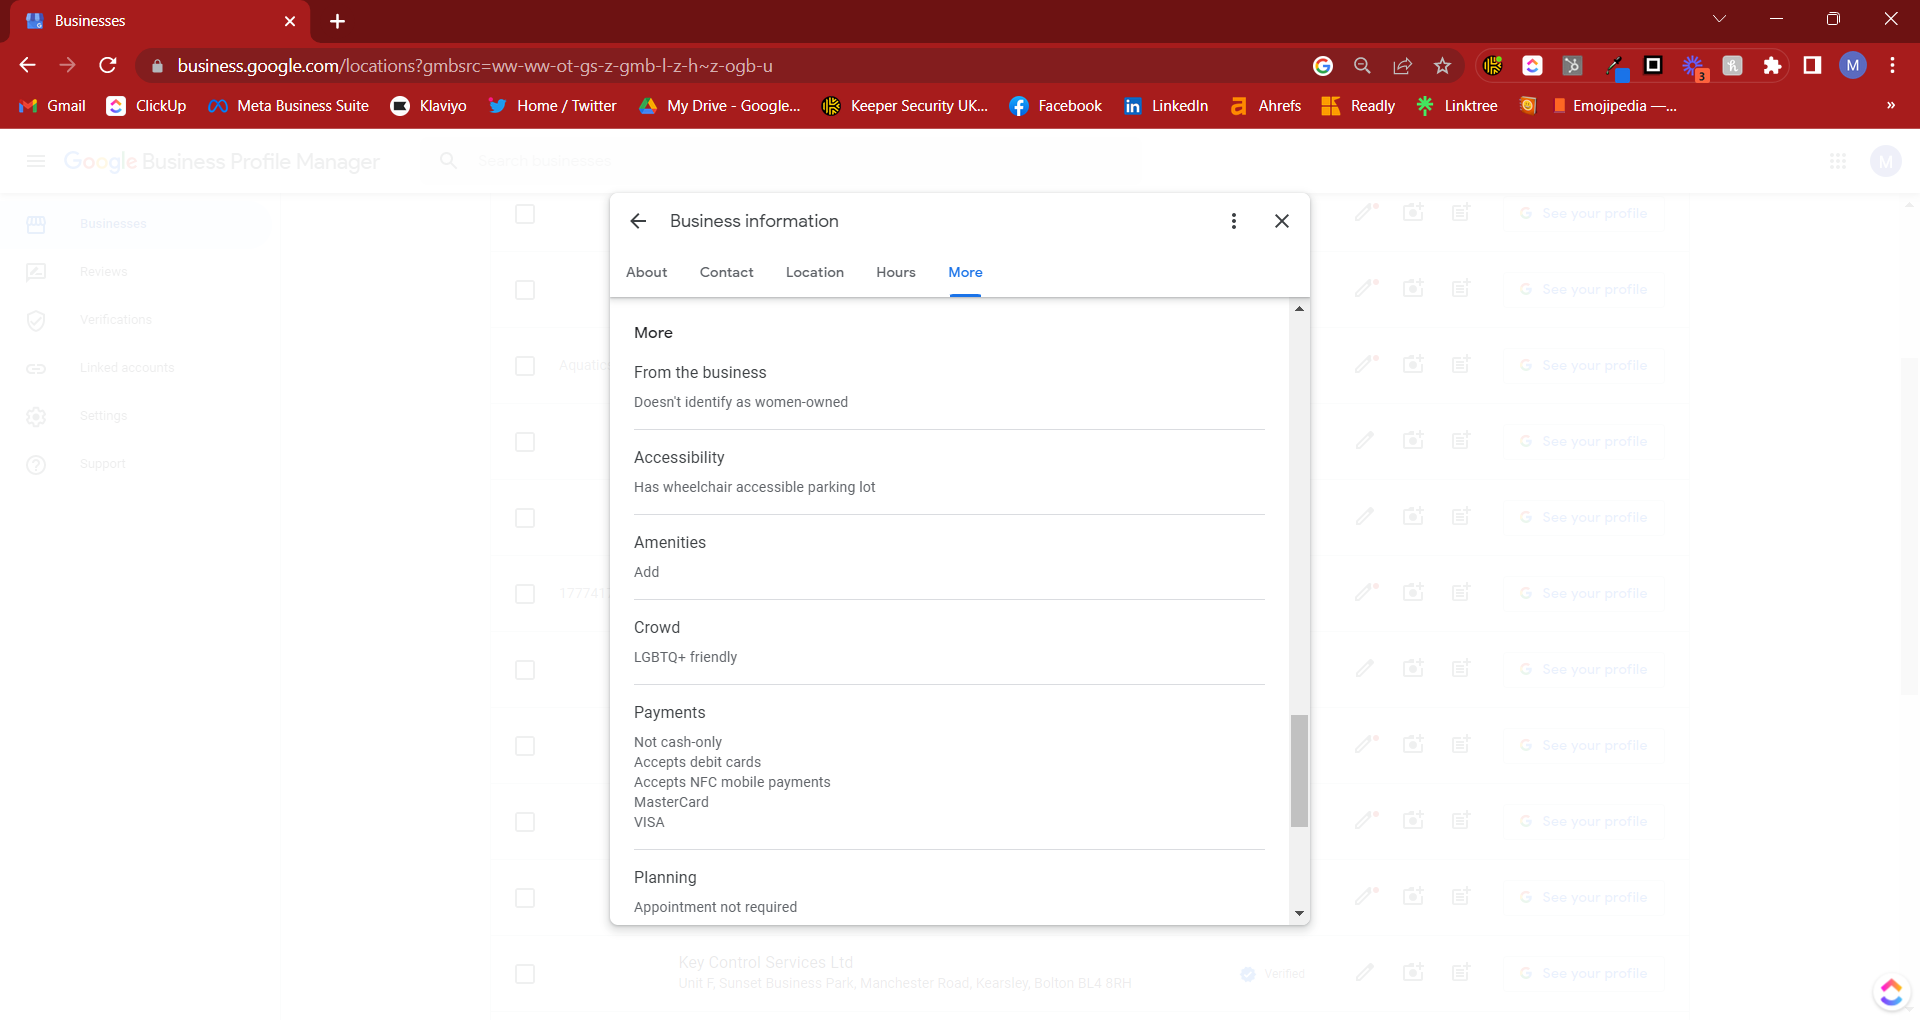
Task: Open My Drive - Google bookmark
Action: point(720,106)
